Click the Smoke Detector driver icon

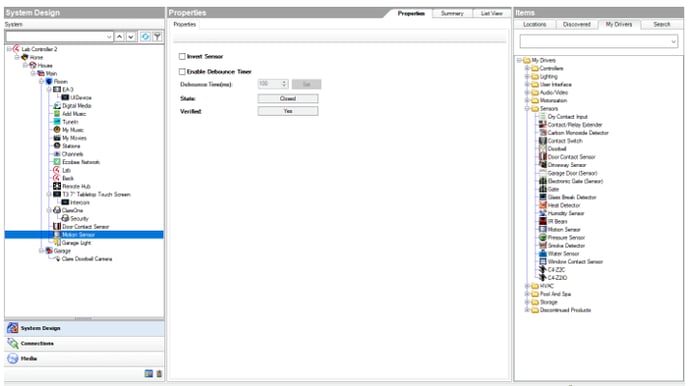pos(543,245)
